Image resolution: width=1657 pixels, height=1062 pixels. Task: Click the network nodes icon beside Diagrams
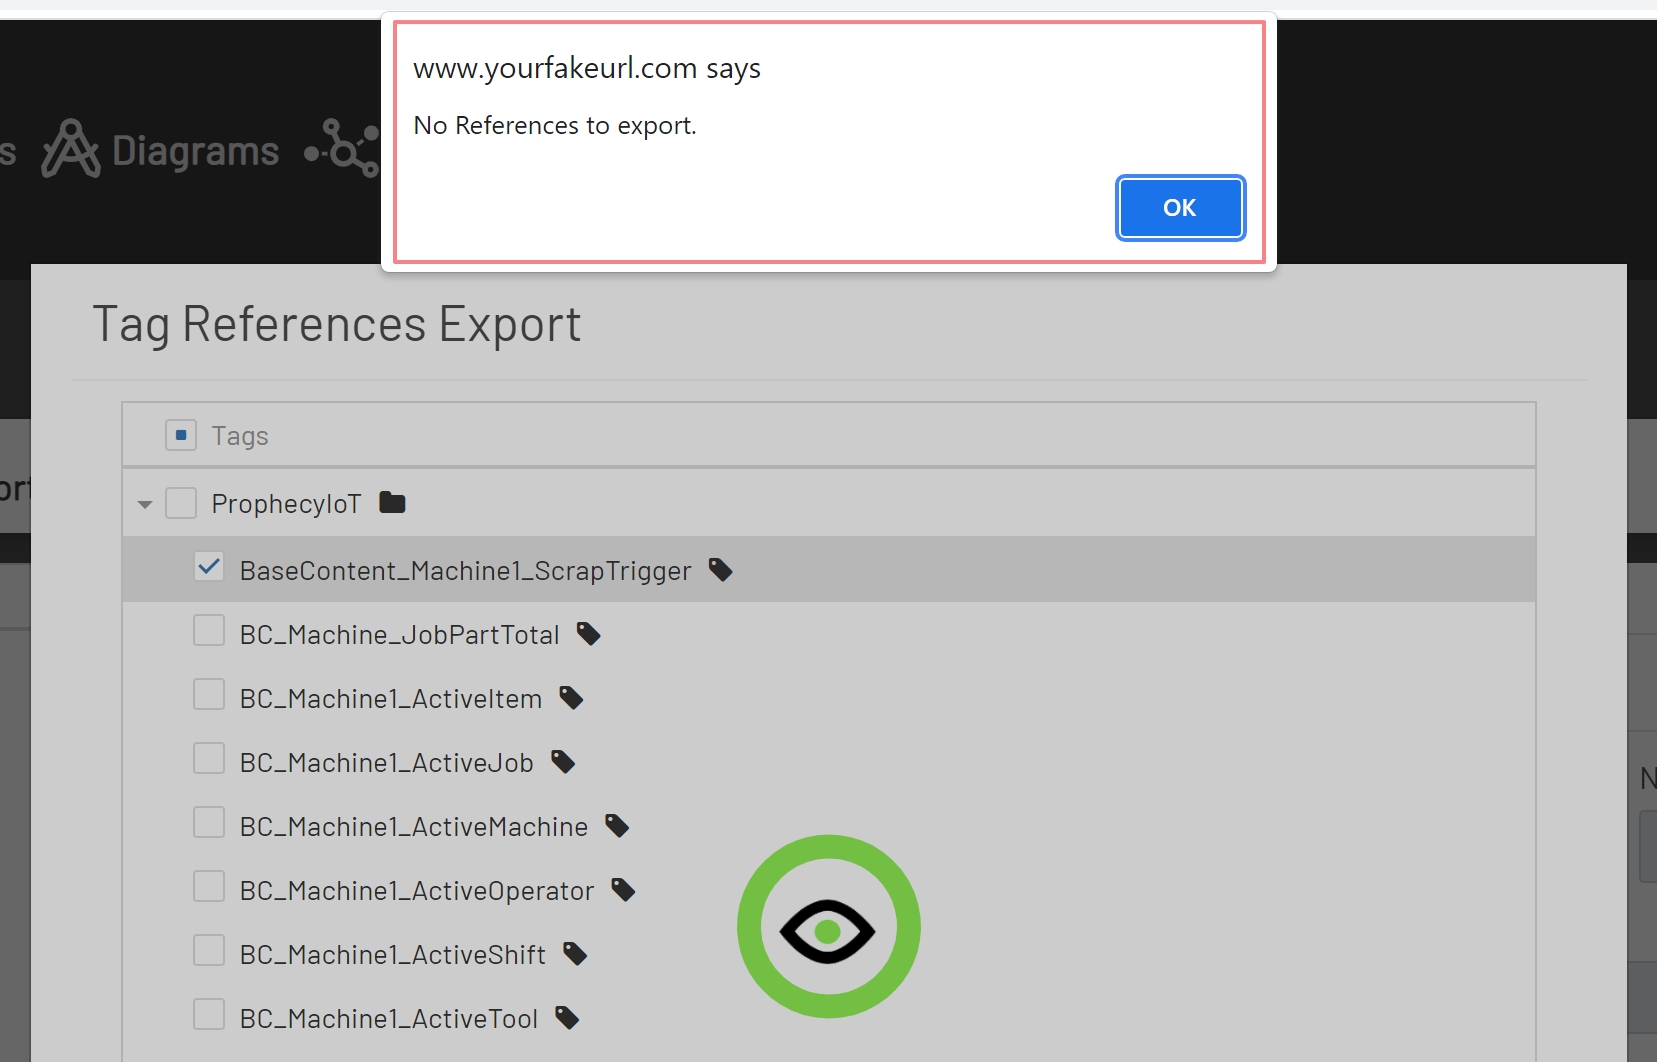tap(343, 149)
